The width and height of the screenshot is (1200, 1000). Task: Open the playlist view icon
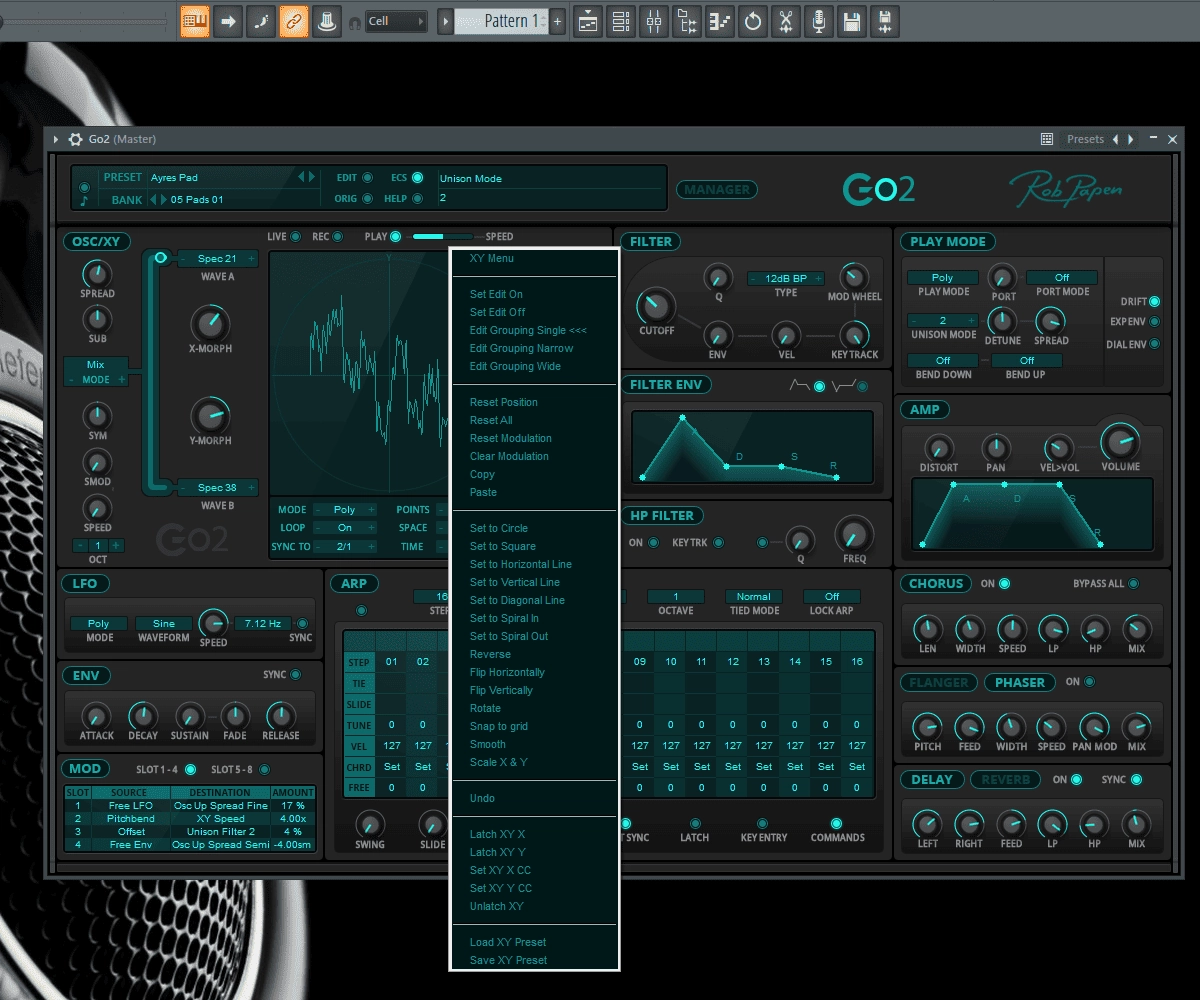pos(588,21)
